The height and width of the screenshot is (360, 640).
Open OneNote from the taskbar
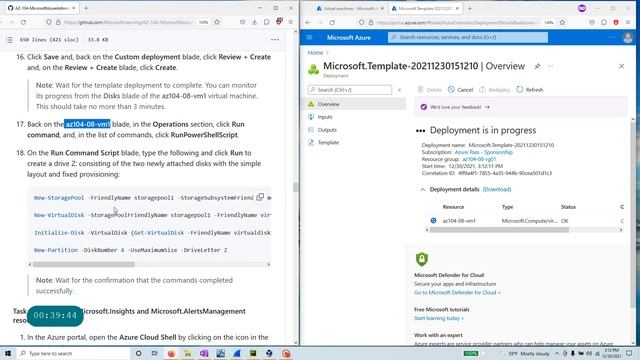tap(204, 353)
